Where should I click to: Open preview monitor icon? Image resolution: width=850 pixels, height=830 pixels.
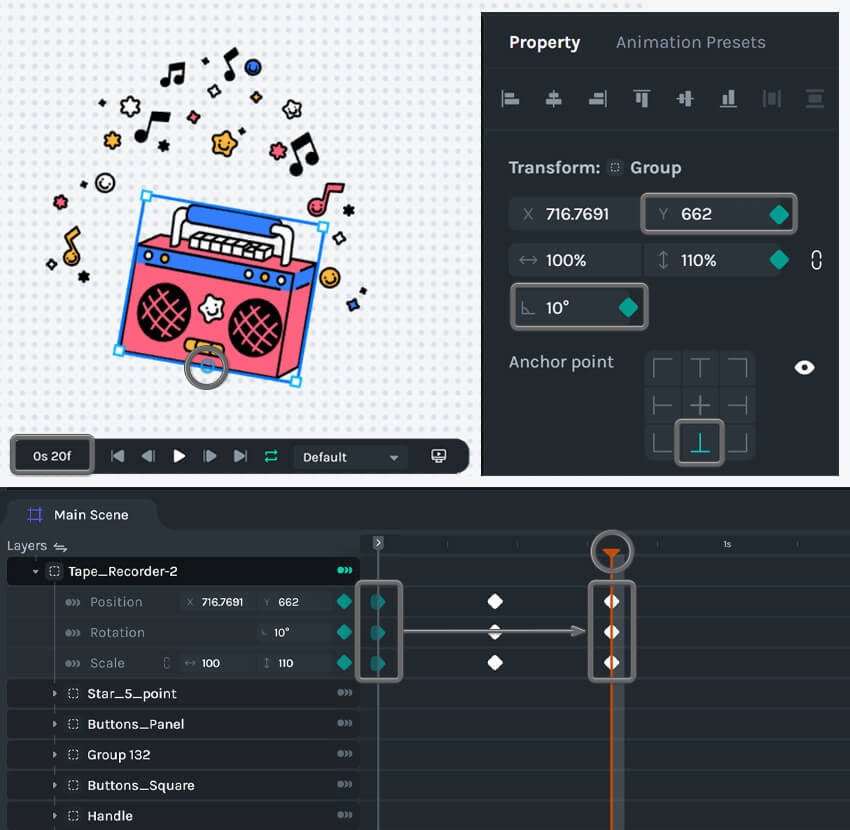pyautogui.click(x=439, y=456)
